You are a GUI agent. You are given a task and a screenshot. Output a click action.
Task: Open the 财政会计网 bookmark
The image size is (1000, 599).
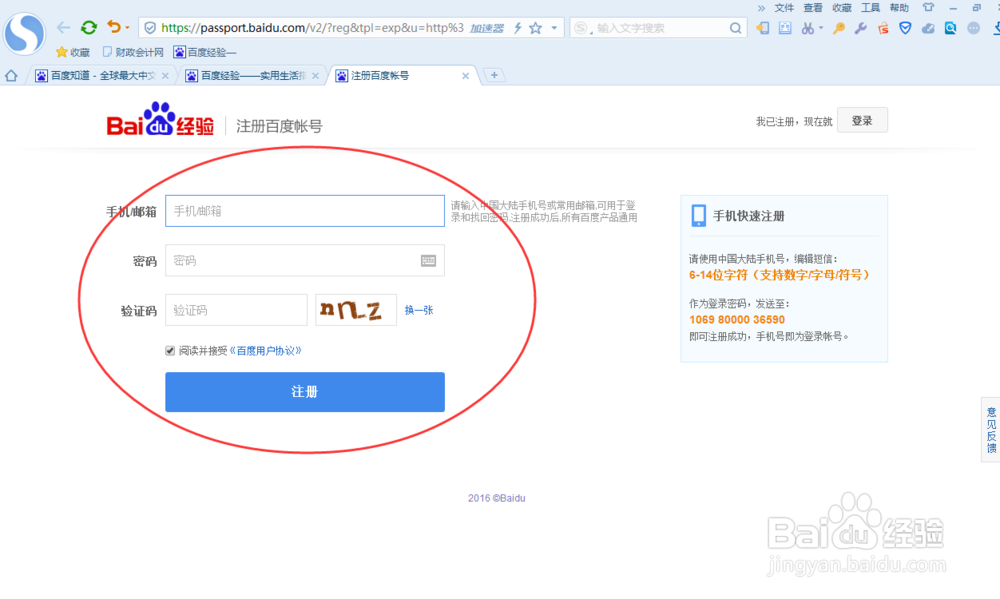point(133,52)
